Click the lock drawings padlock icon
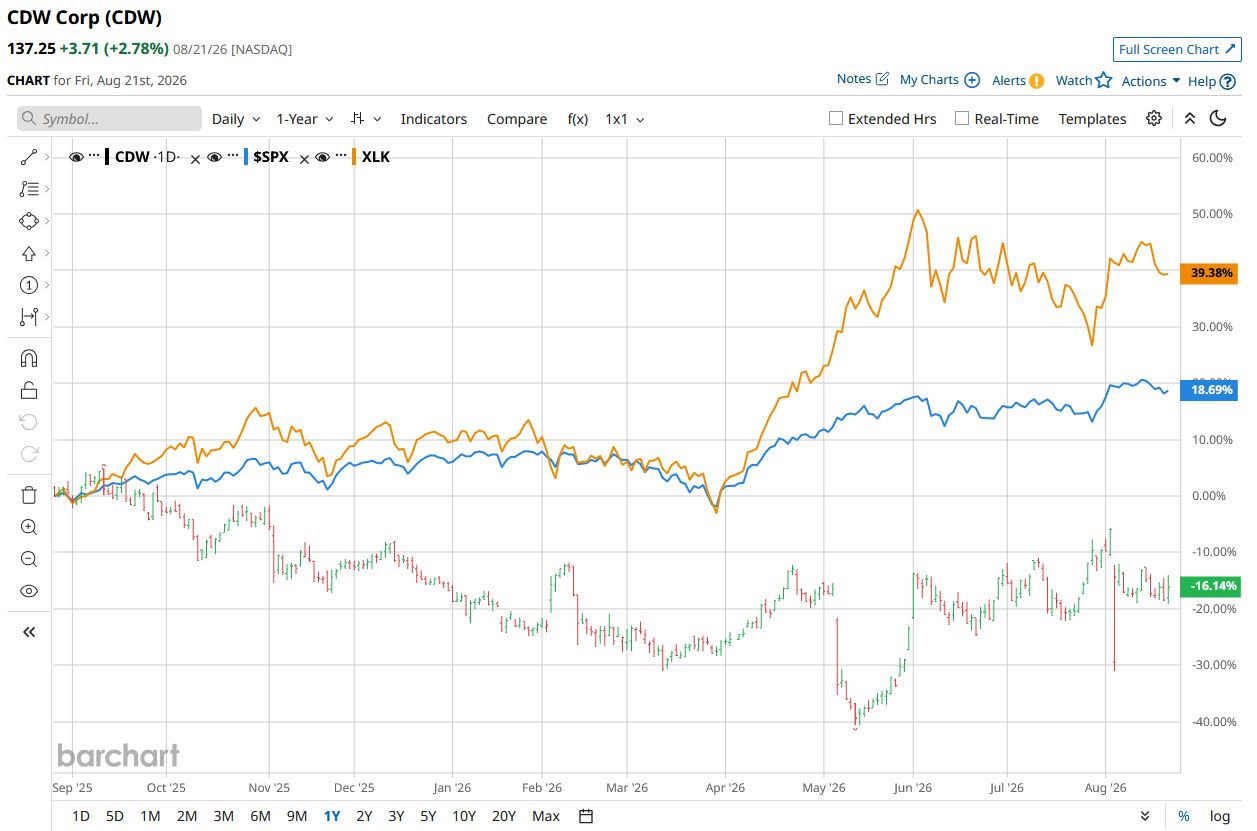This screenshot has width=1257, height=831. coord(28,390)
